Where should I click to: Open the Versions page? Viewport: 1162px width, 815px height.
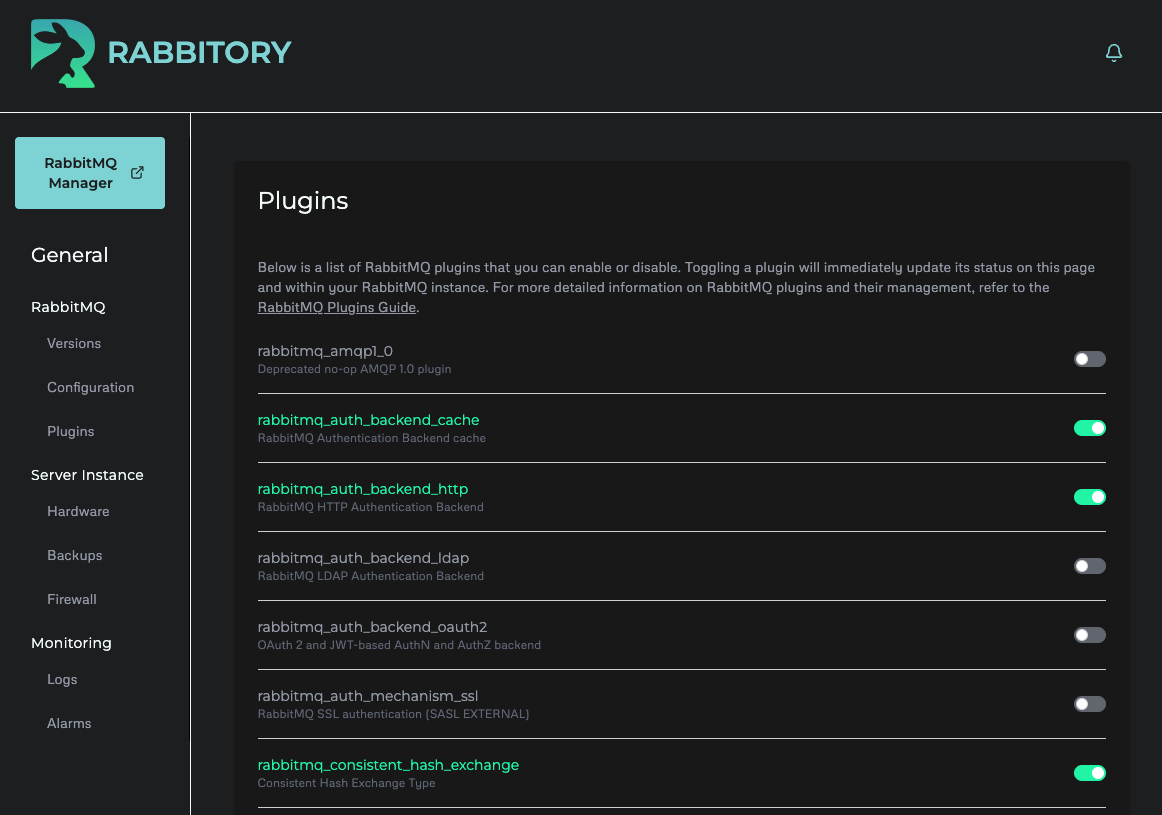point(73,343)
